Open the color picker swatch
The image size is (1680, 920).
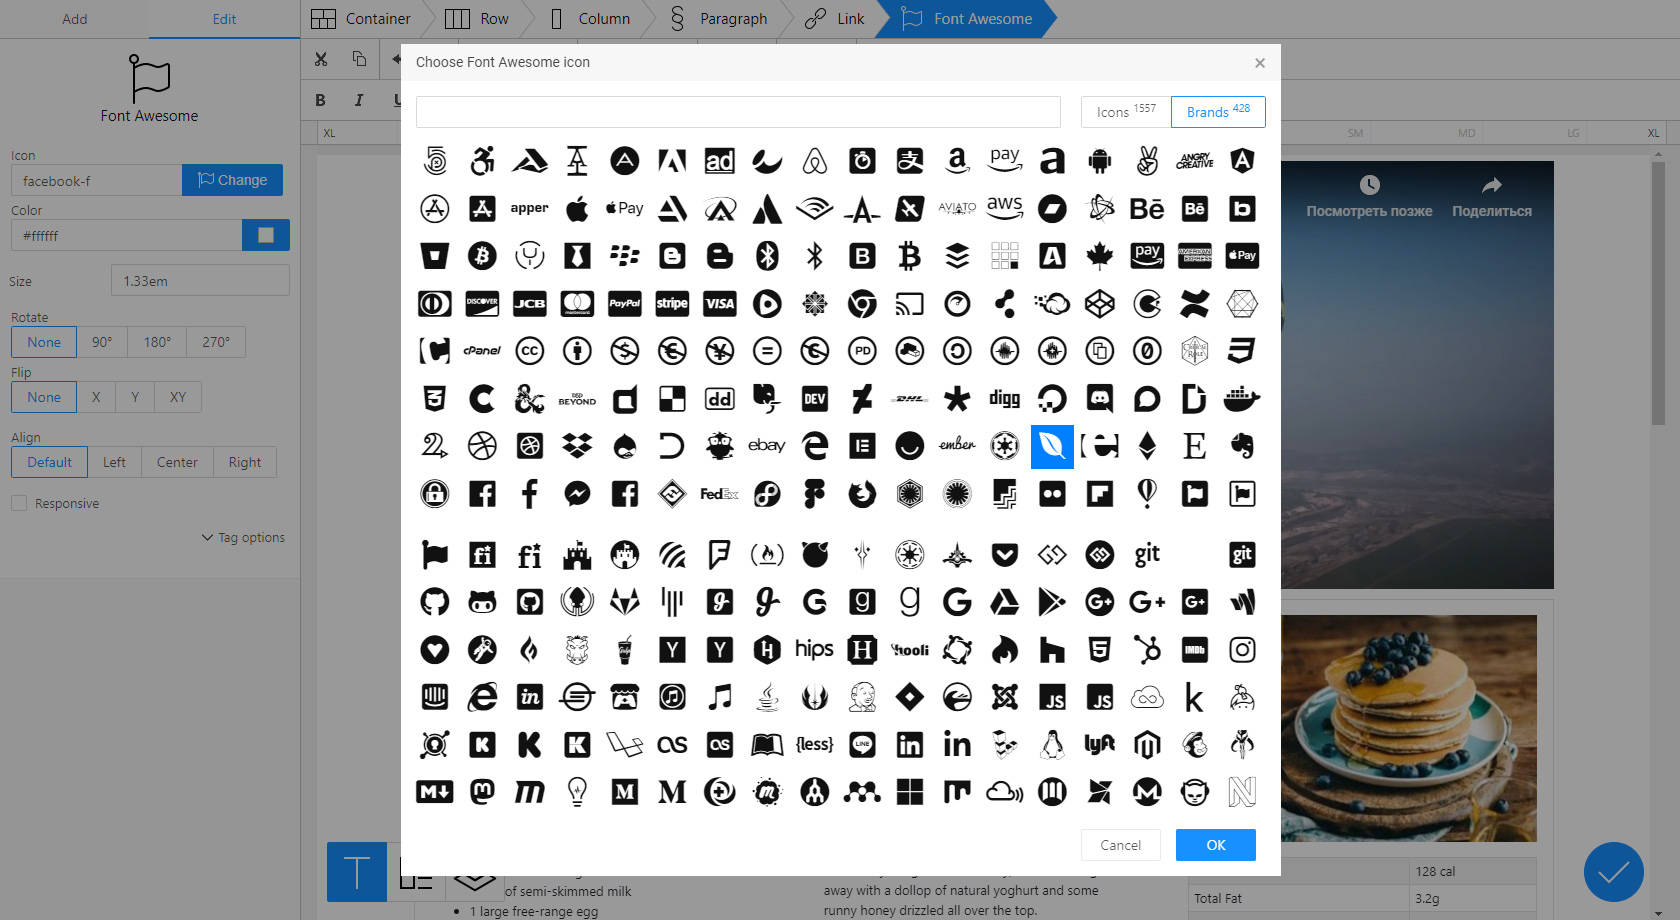click(266, 235)
